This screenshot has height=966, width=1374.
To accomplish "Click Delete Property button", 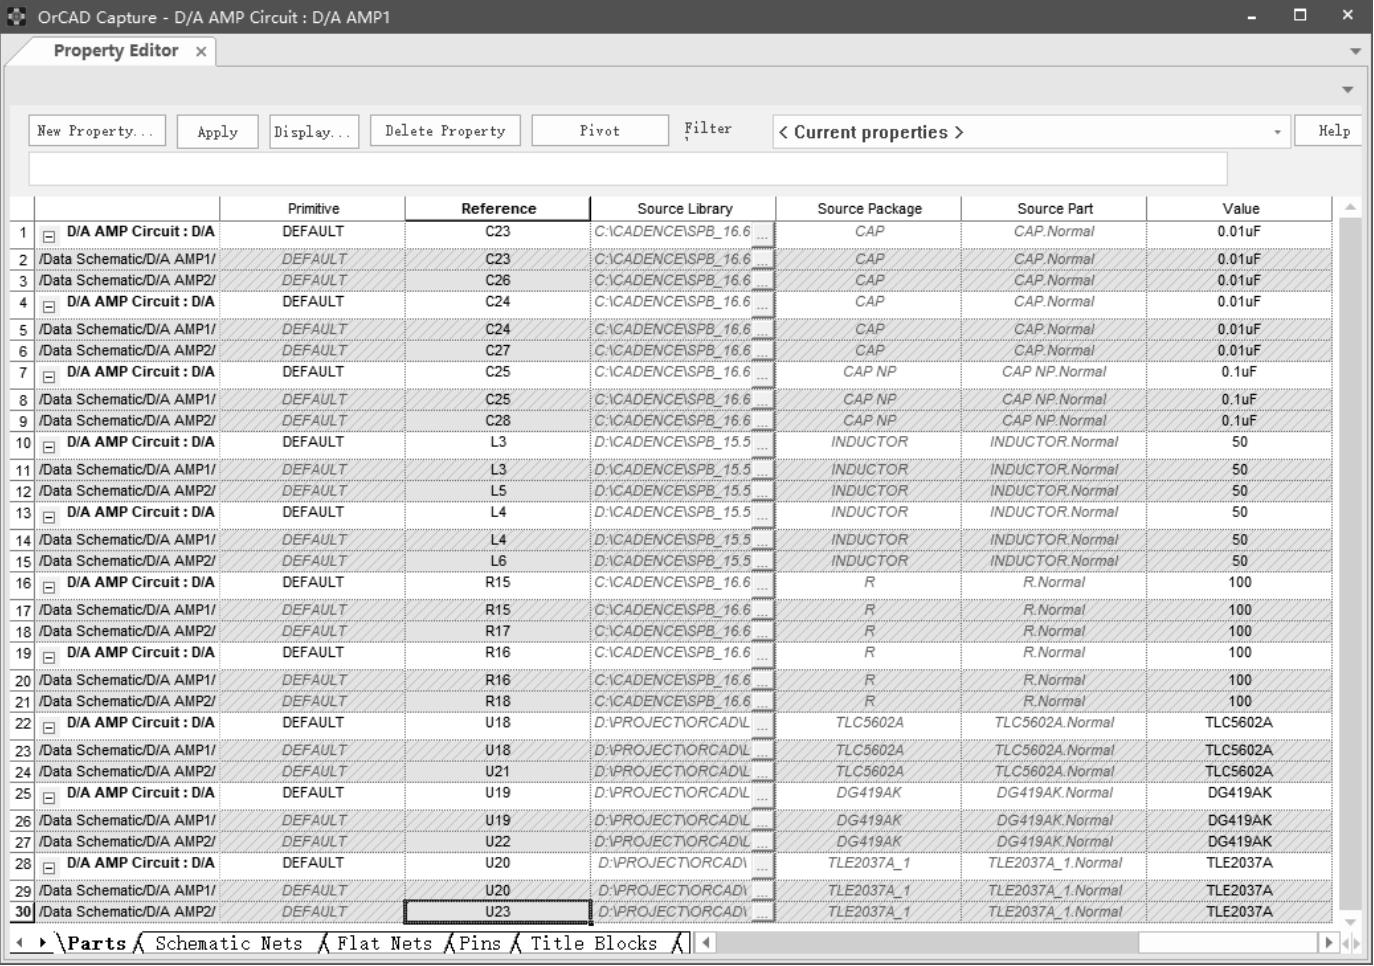I will coord(445,131).
